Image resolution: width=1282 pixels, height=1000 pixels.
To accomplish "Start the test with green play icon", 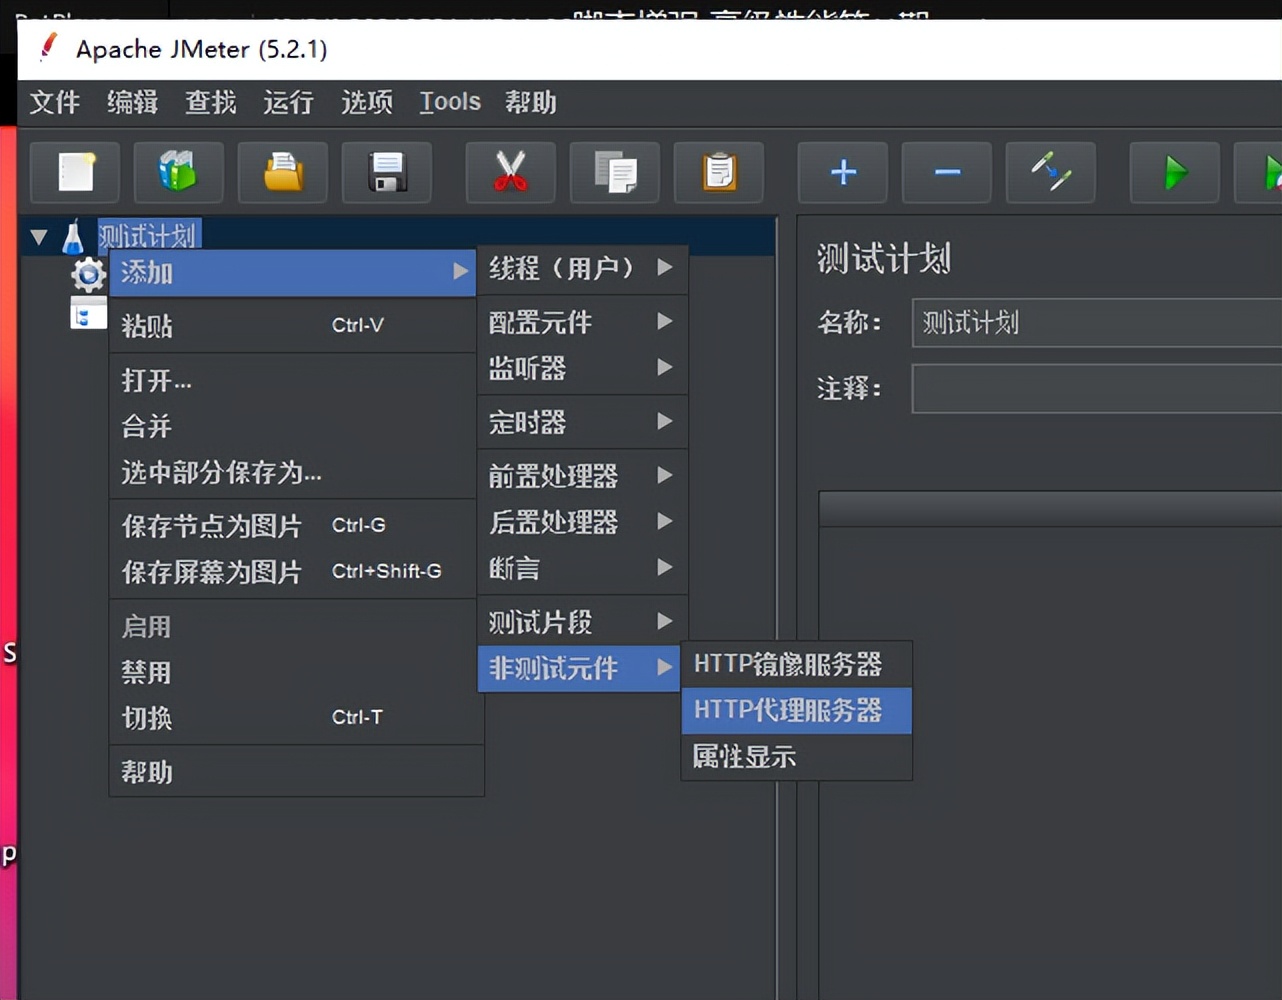I will 1175,172.
